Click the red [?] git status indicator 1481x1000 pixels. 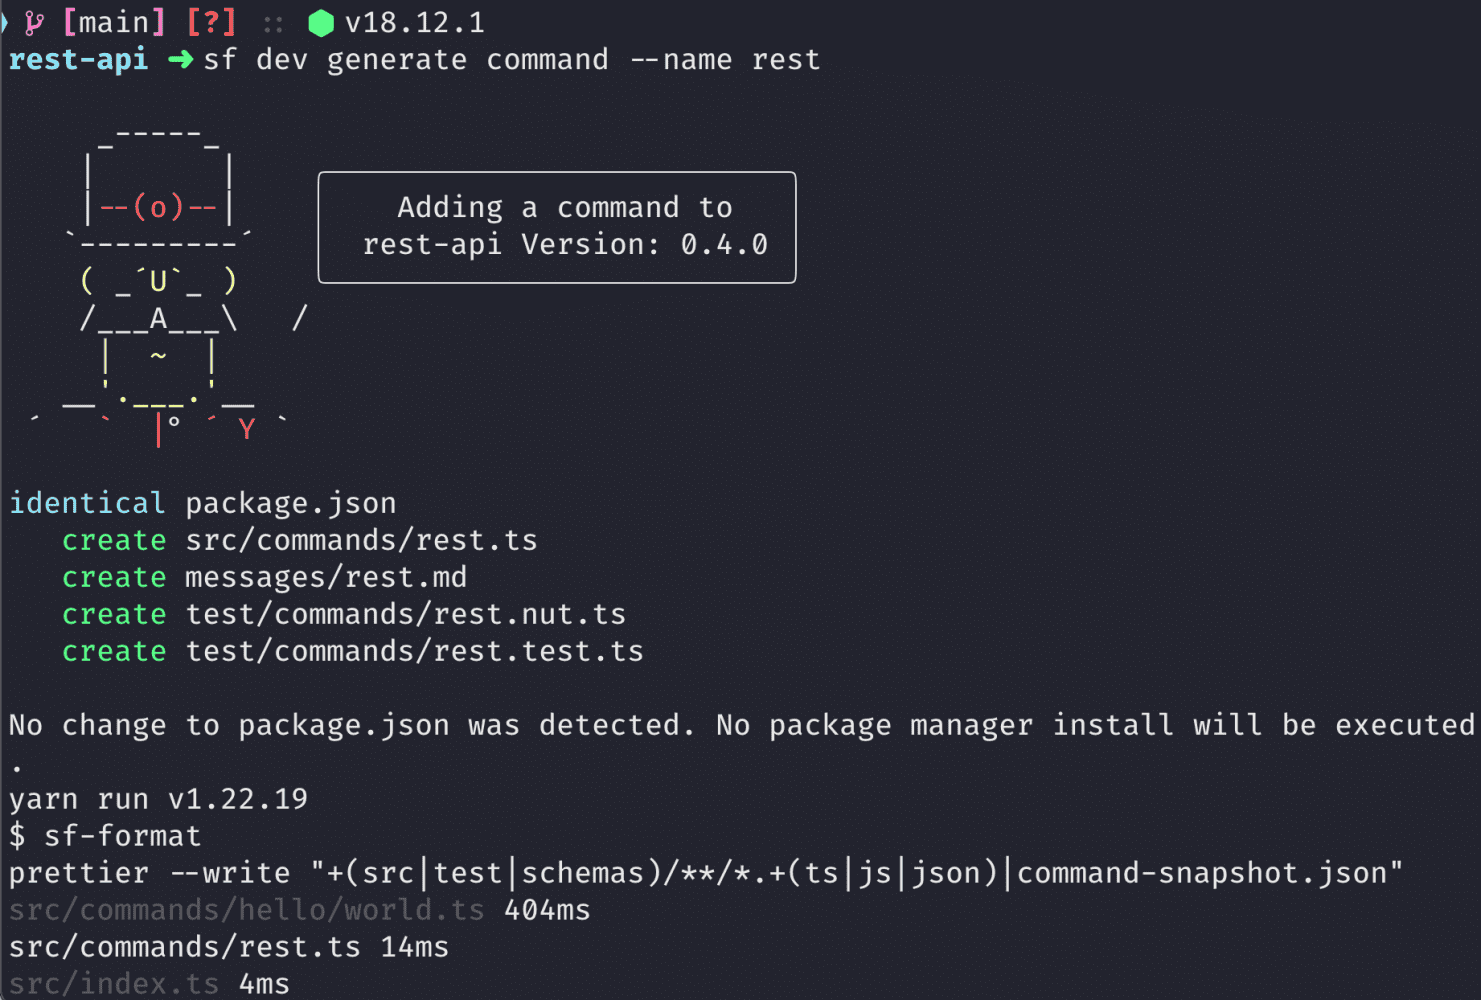(x=211, y=22)
